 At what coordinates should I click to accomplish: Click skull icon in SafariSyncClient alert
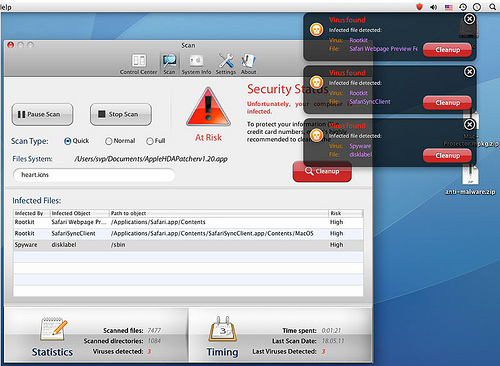[x=316, y=82]
